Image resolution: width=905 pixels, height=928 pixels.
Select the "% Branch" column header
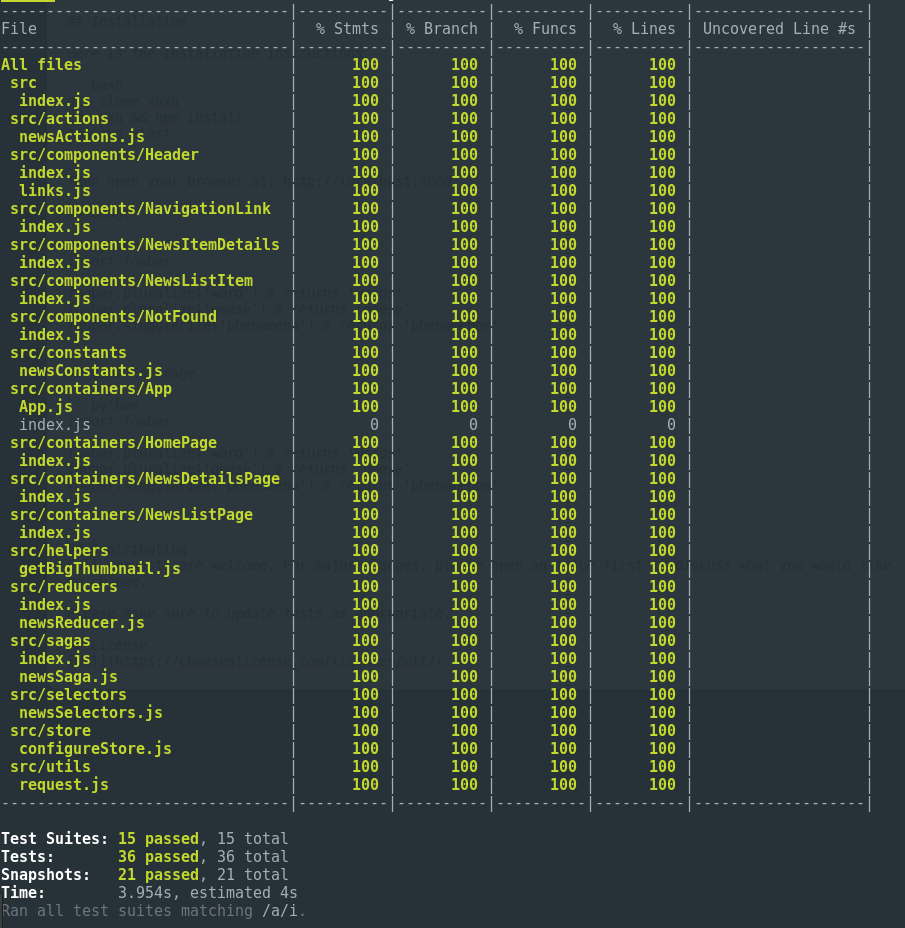441,29
